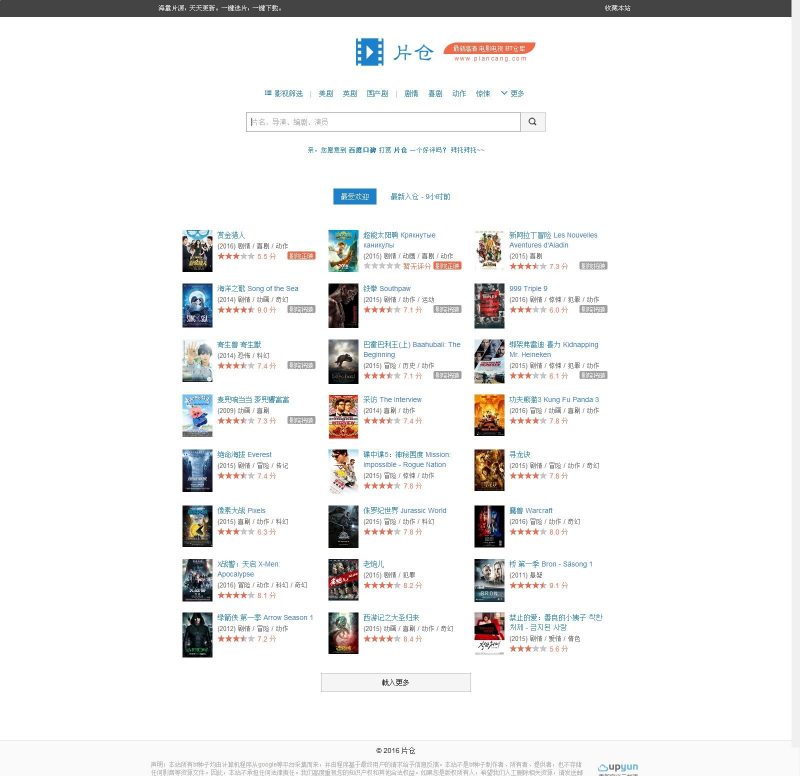Focus the movie name search field
The height and width of the screenshot is (776, 800).
383,122
